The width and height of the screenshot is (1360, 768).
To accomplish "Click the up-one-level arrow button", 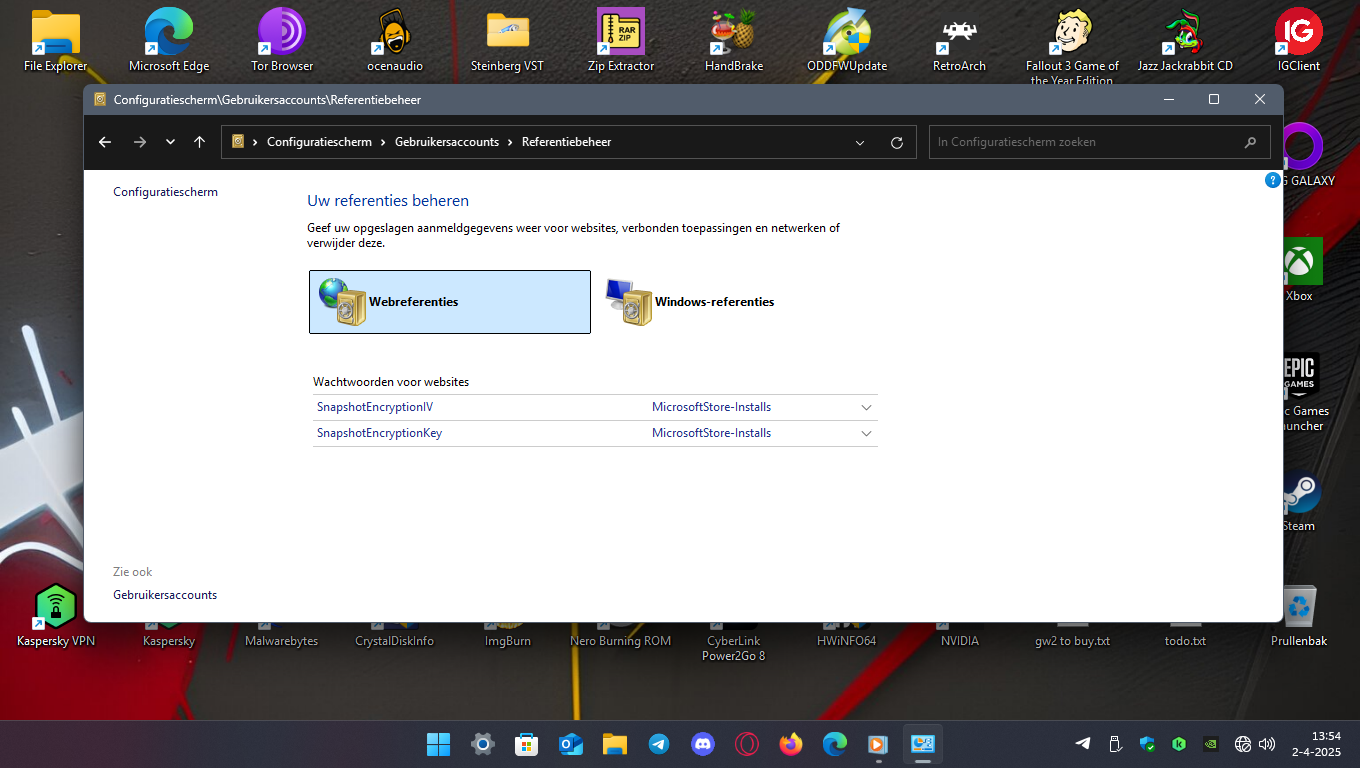I will [x=199, y=142].
